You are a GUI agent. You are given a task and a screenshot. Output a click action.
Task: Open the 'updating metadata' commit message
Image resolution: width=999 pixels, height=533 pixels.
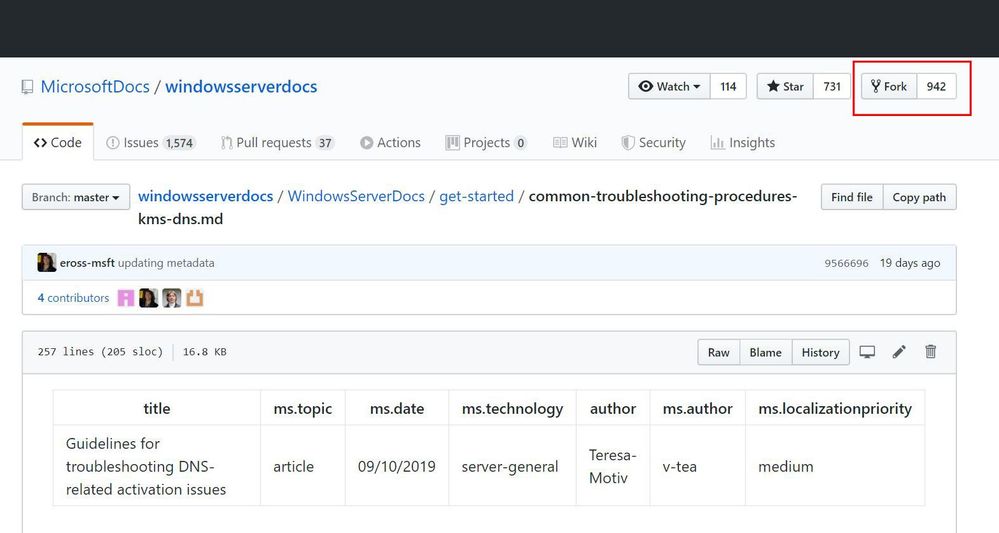pyautogui.click(x=166, y=262)
